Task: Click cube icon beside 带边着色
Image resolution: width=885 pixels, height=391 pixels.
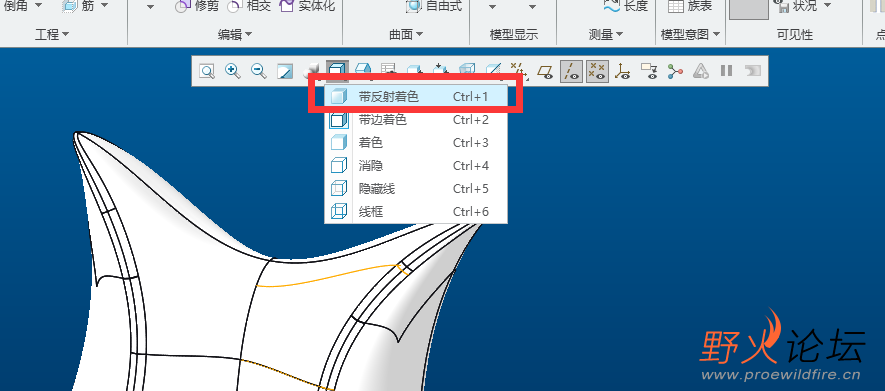Action: point(338,120)
